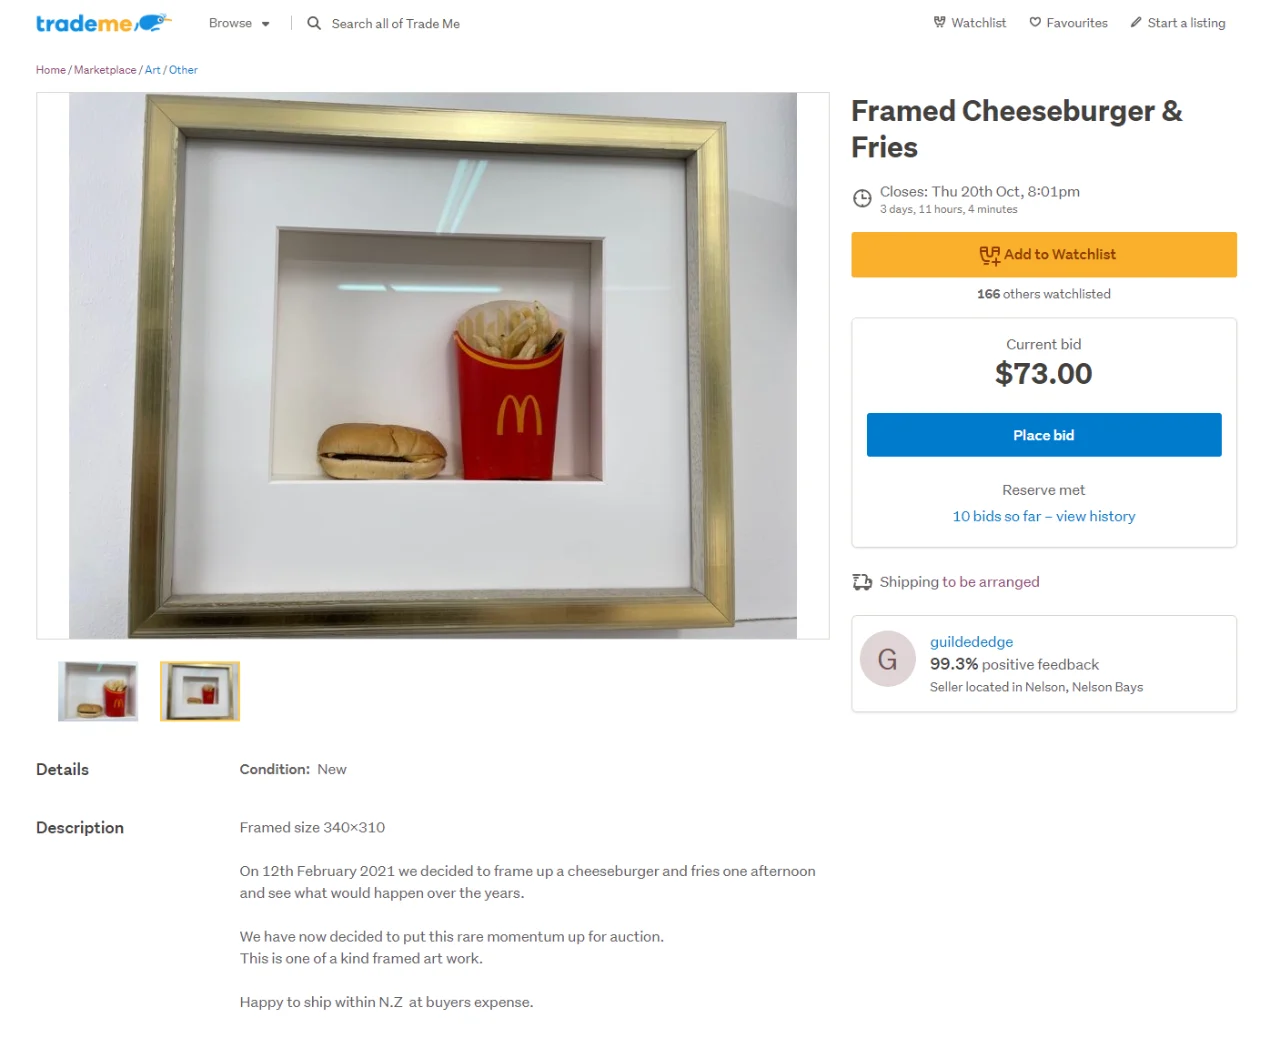Click the seller avatar G circle
This screenshot has width=1280, height=1038.
888,659
